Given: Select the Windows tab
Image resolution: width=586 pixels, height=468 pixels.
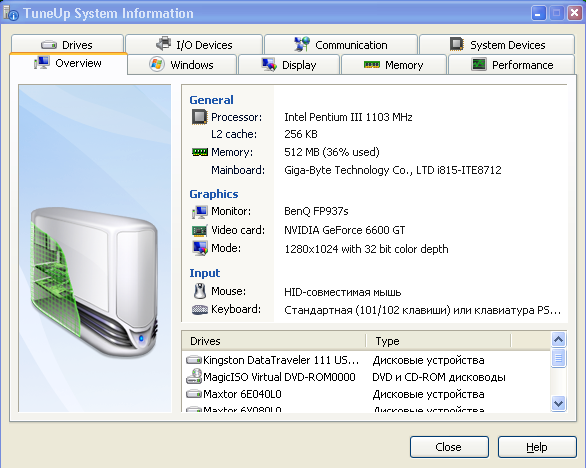Looking at the screenshot, I should click(x=182, y=65).
